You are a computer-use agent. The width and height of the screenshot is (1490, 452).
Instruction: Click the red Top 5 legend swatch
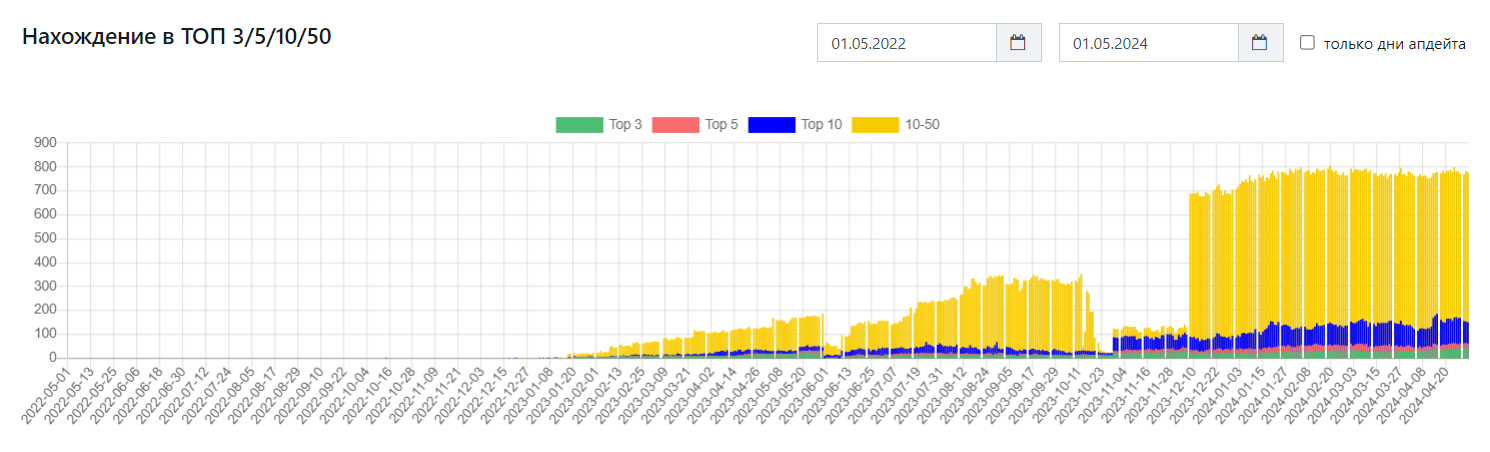tap(674, 125)
